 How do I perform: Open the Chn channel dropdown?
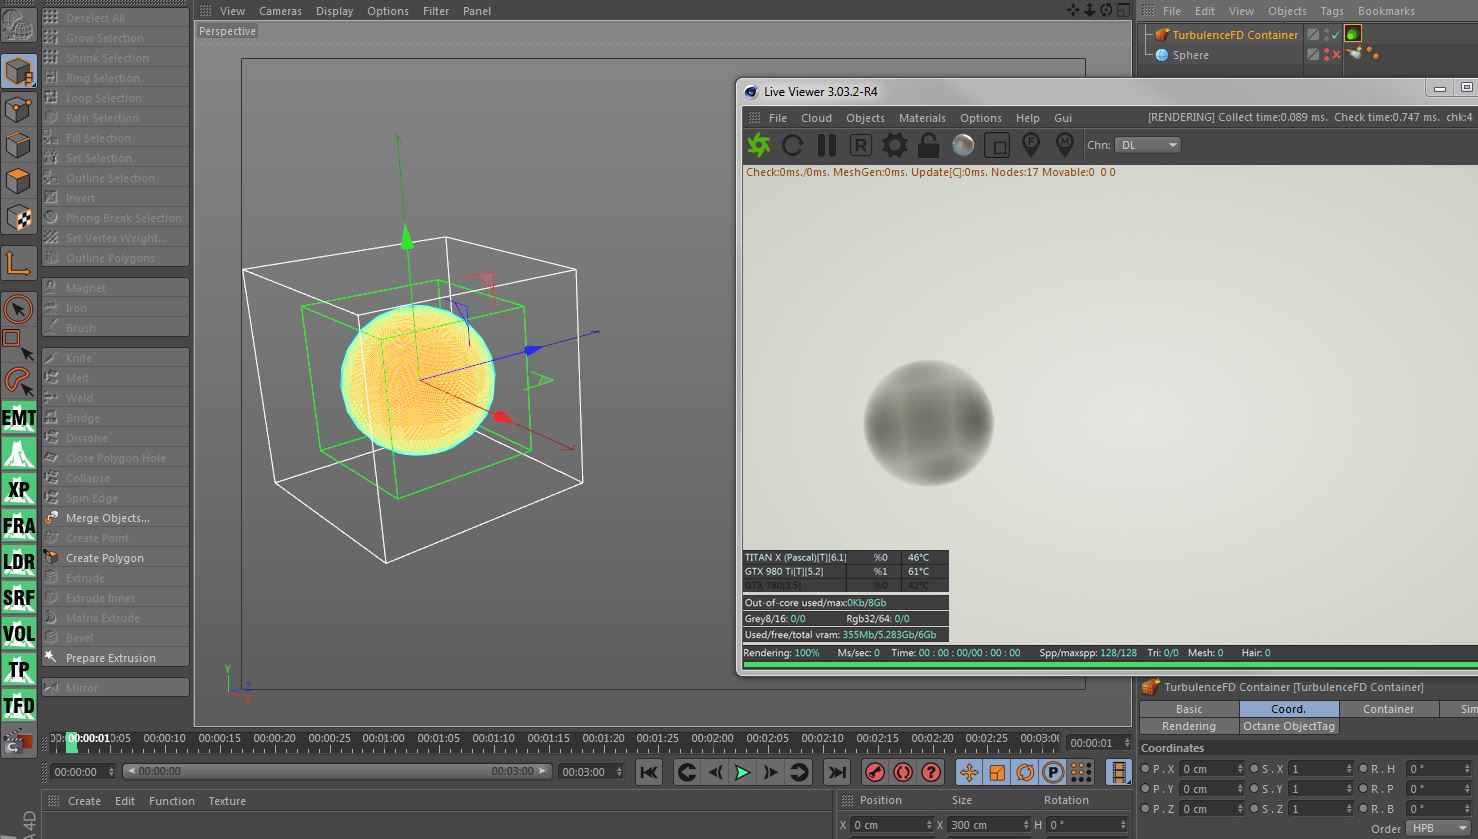point(1148,145)
